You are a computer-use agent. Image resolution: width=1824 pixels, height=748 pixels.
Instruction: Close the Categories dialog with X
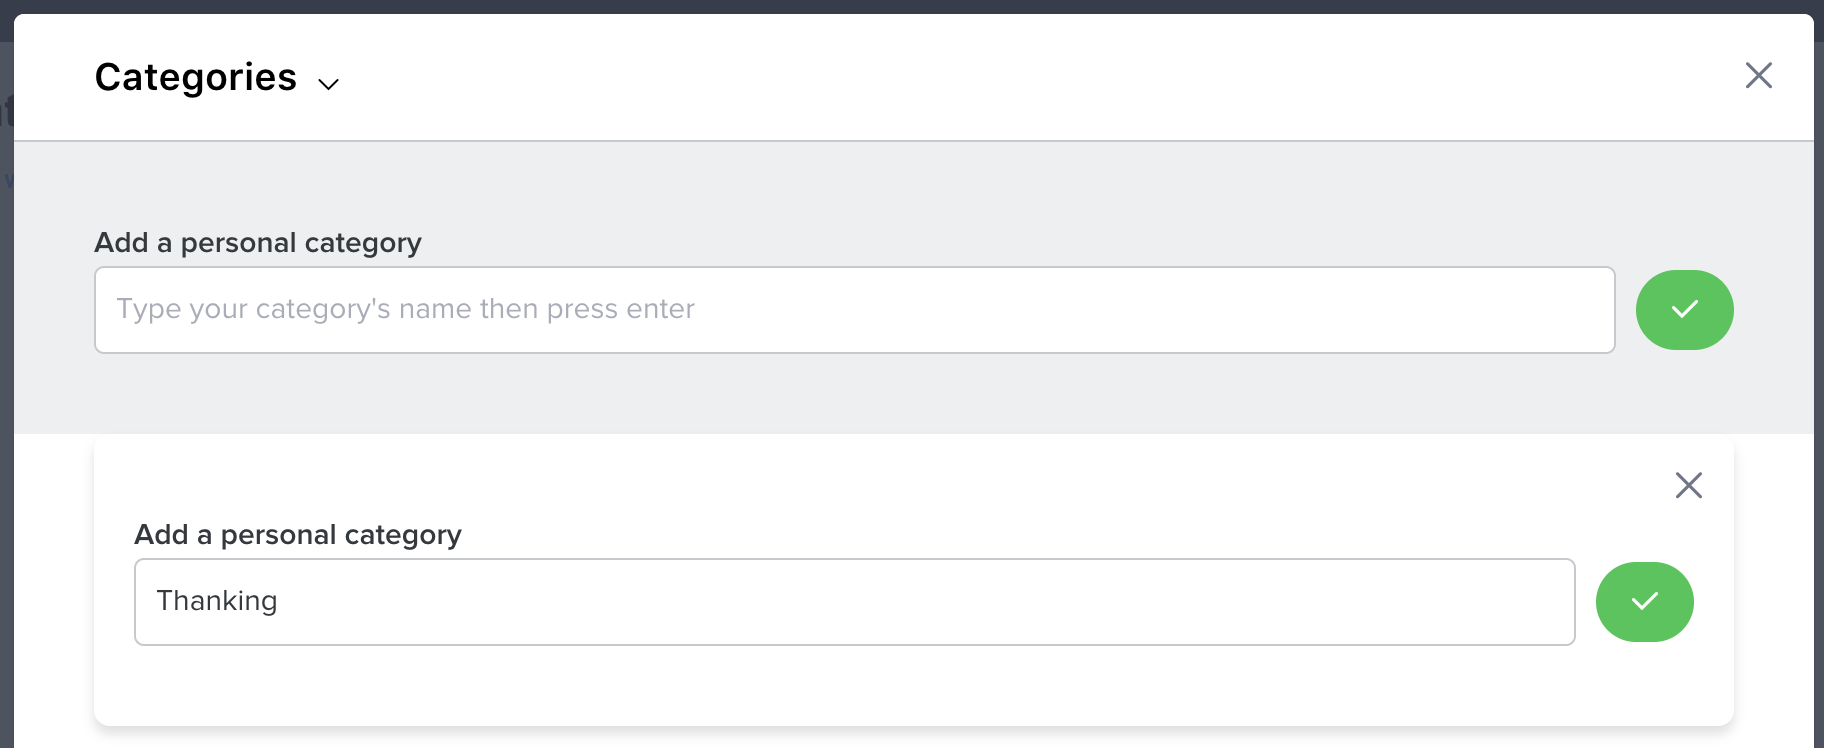tap(1758, 75)
